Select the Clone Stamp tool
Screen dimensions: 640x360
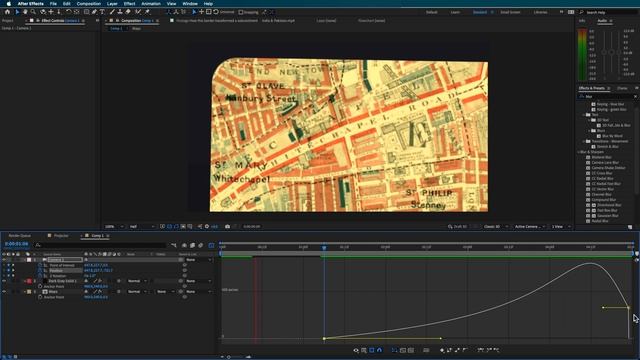[120, 12]
